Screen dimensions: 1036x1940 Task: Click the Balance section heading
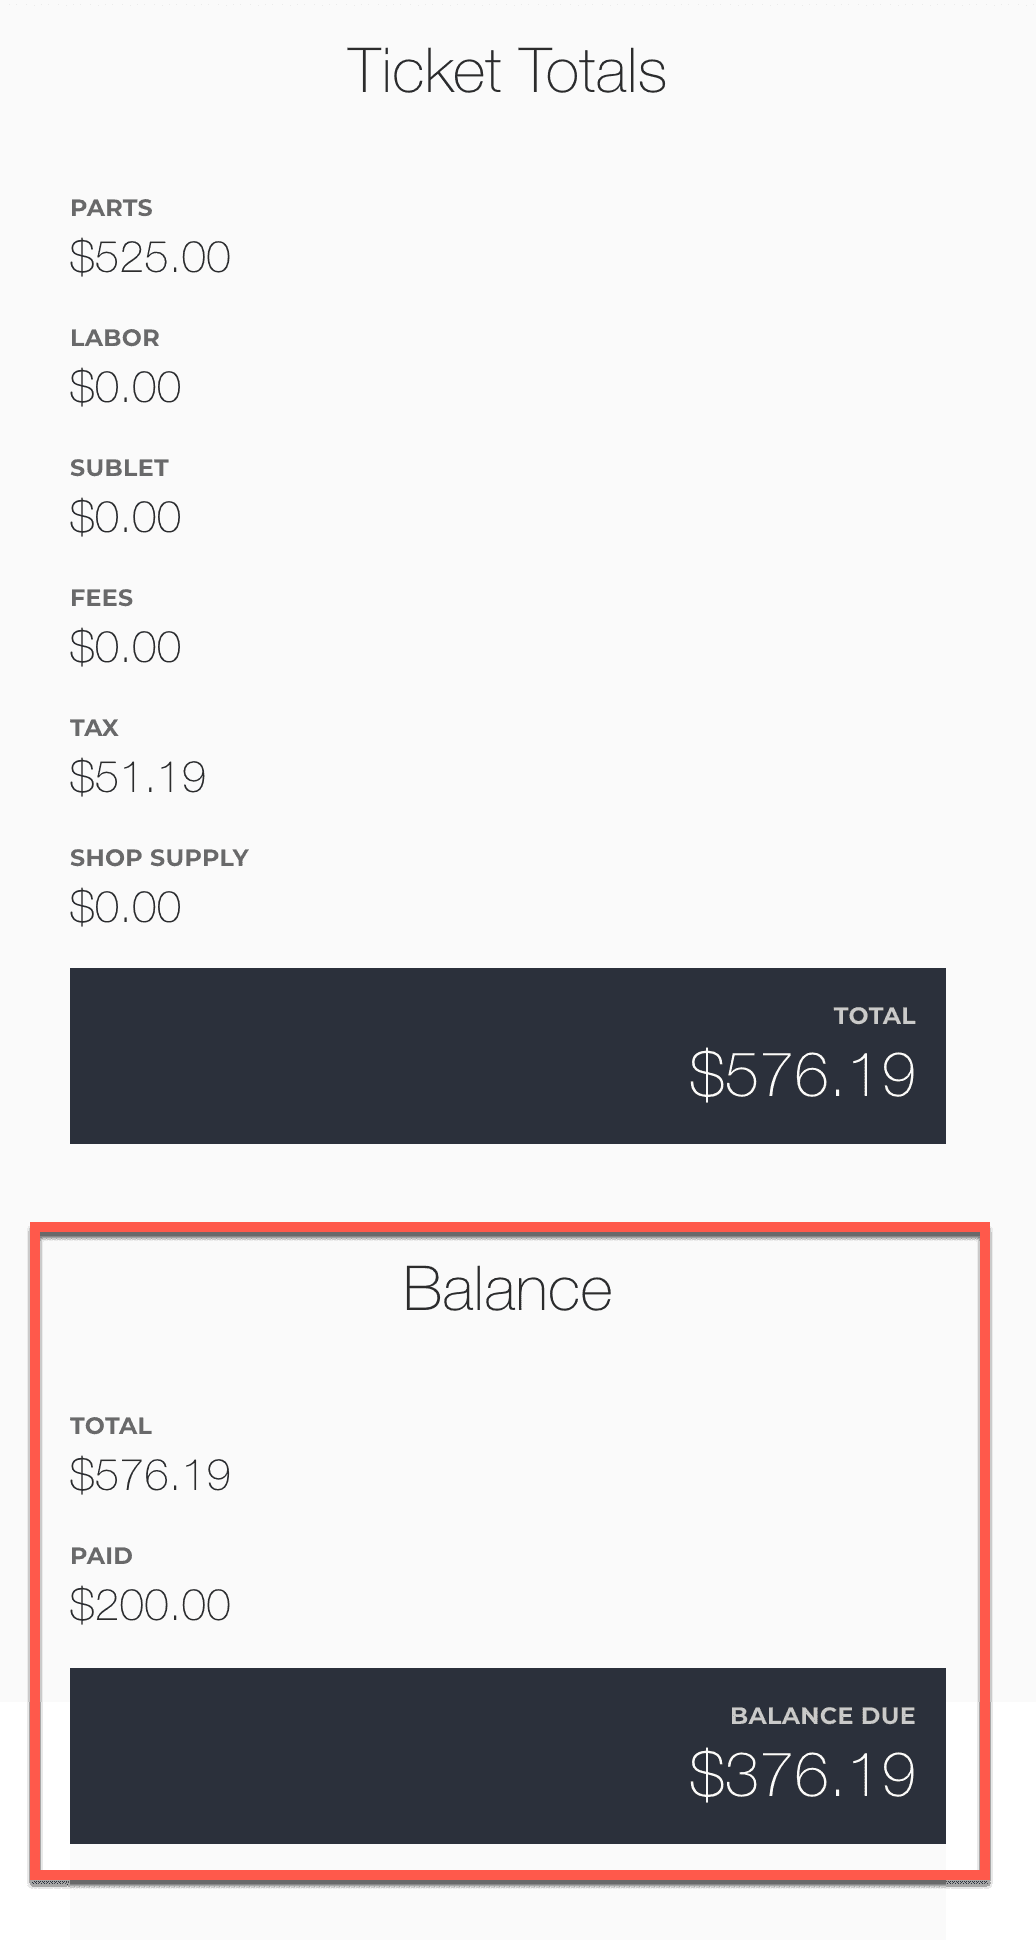pyautogui.click(x=507, y=1289)
